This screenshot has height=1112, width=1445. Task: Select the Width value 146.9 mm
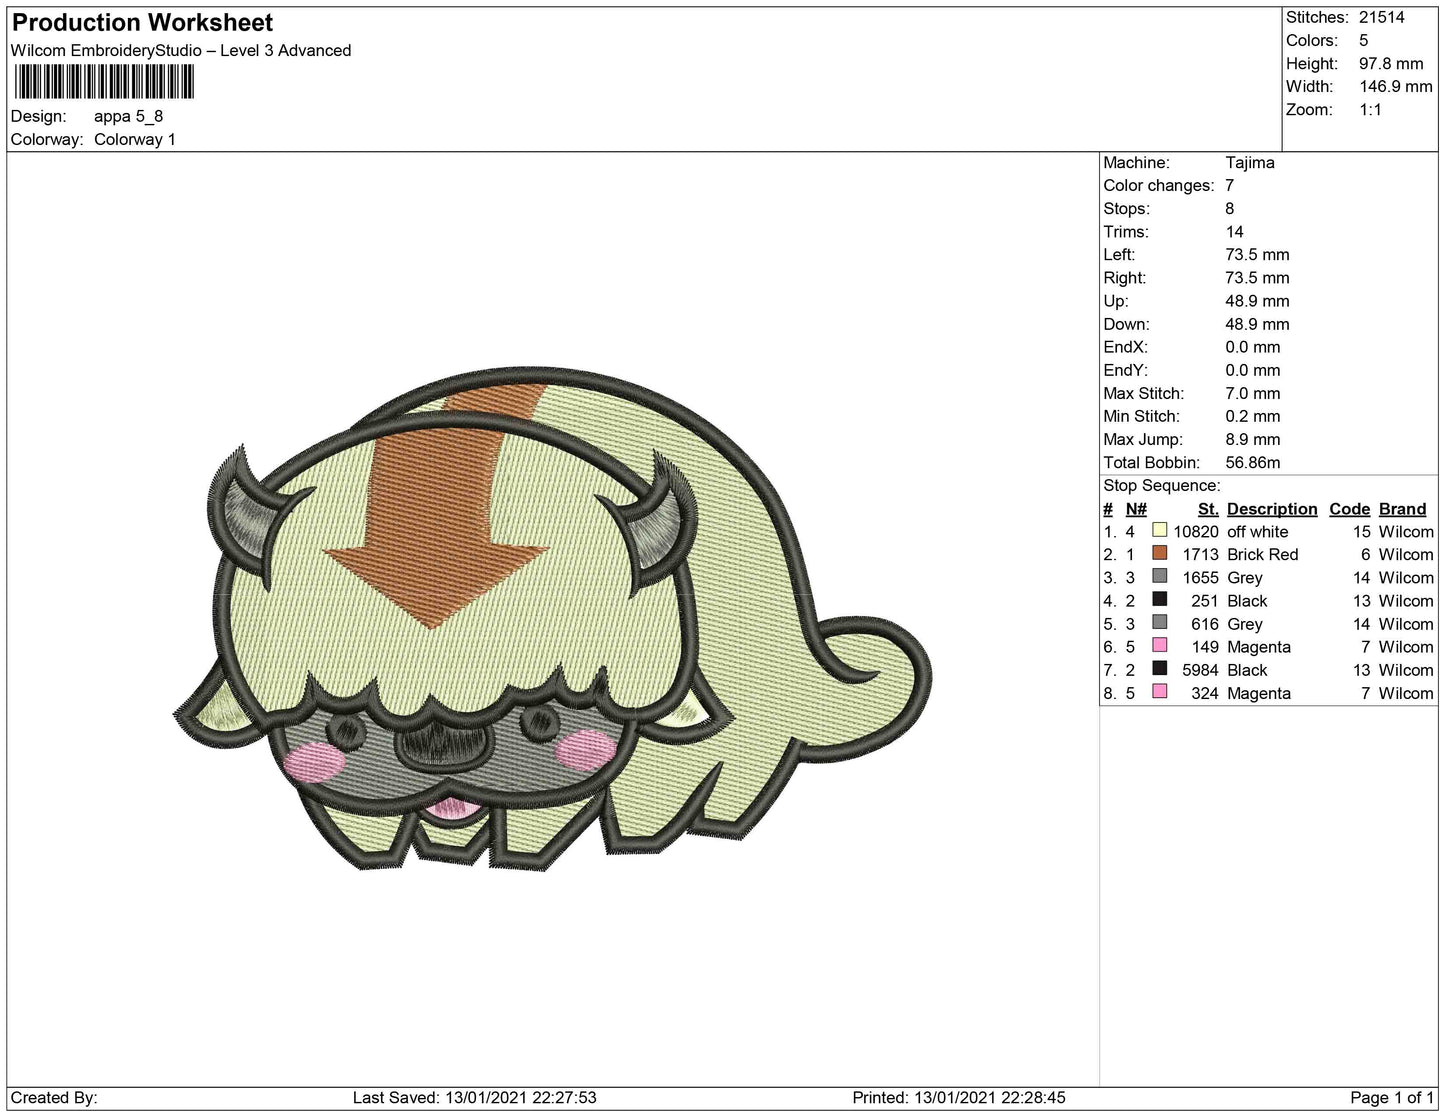[x=1396, y=87]
